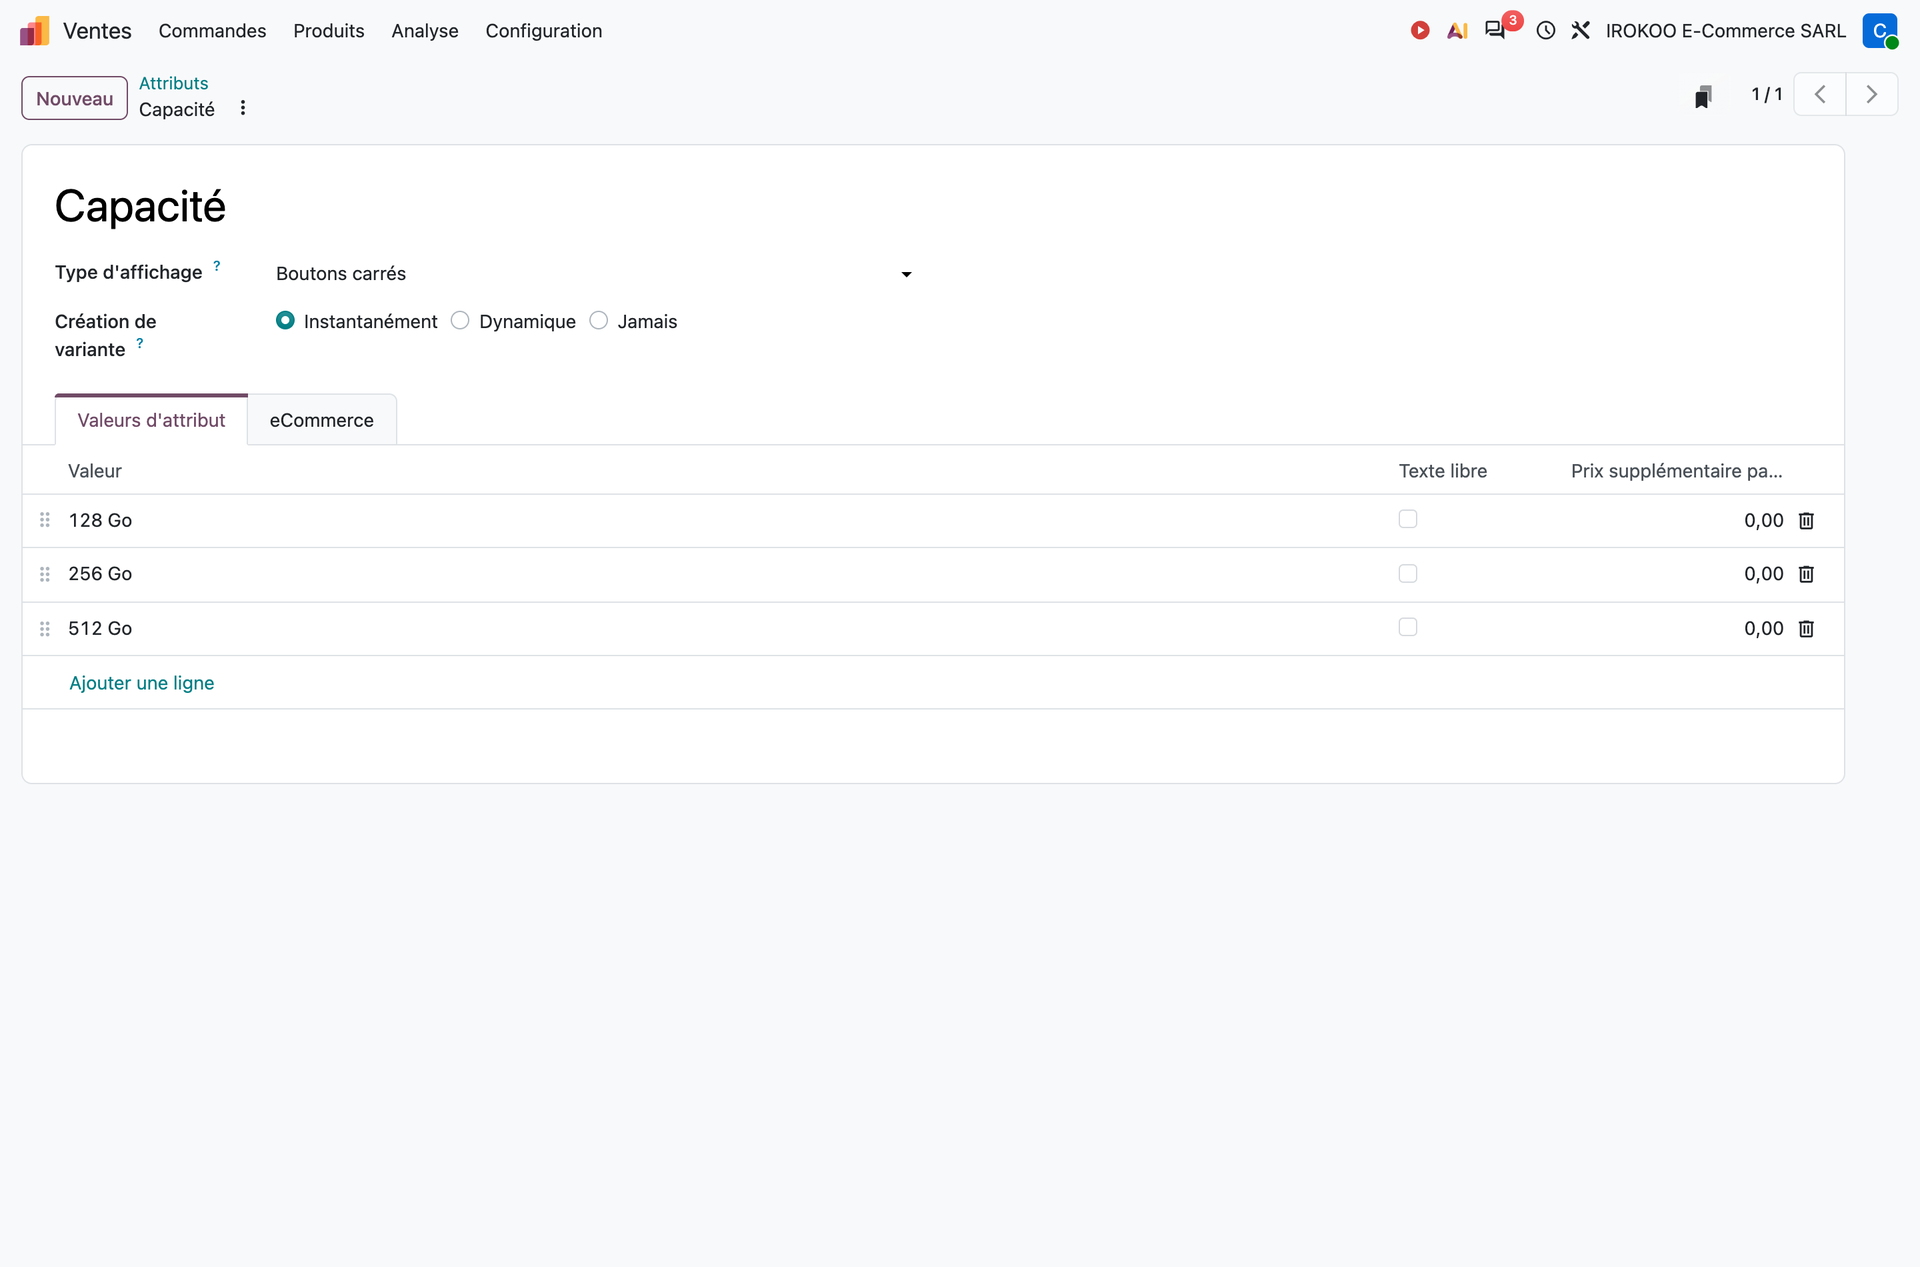This screenshot has height=1267, width=1920.
Task: Click drag handle of 256 Go row
Action: 45,574
